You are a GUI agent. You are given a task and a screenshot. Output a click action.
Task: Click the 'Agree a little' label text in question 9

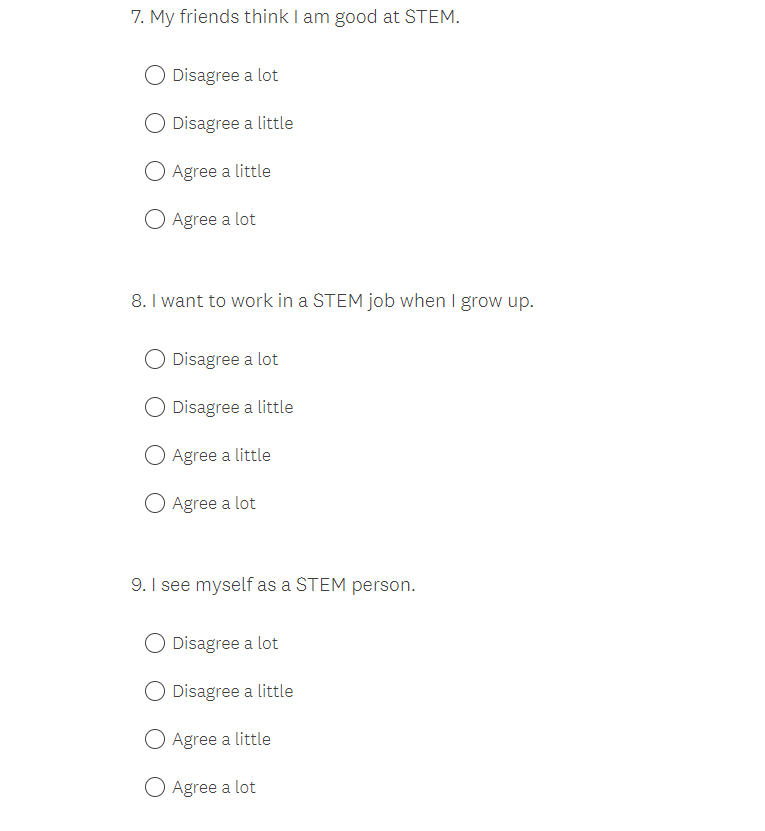click(221, 739)
